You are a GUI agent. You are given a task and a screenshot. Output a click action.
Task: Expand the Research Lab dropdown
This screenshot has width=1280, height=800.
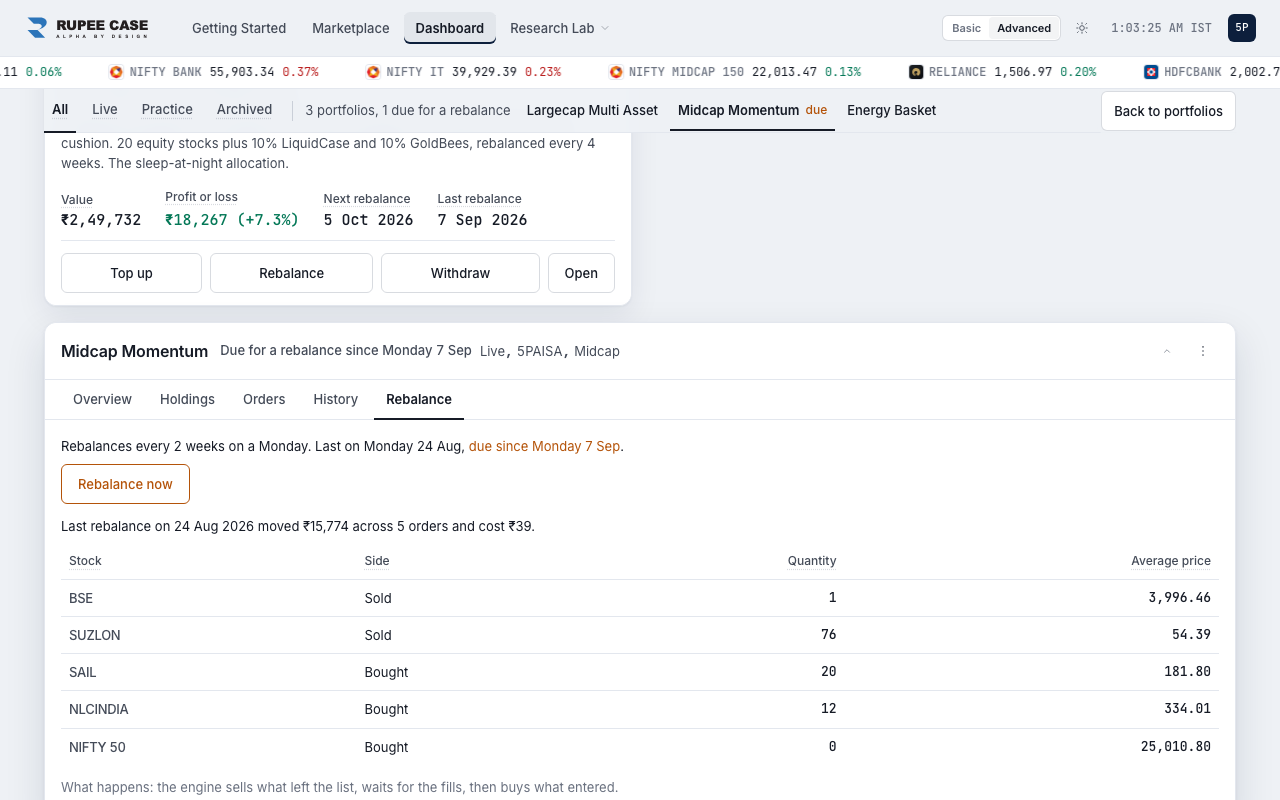click(560, 28)
